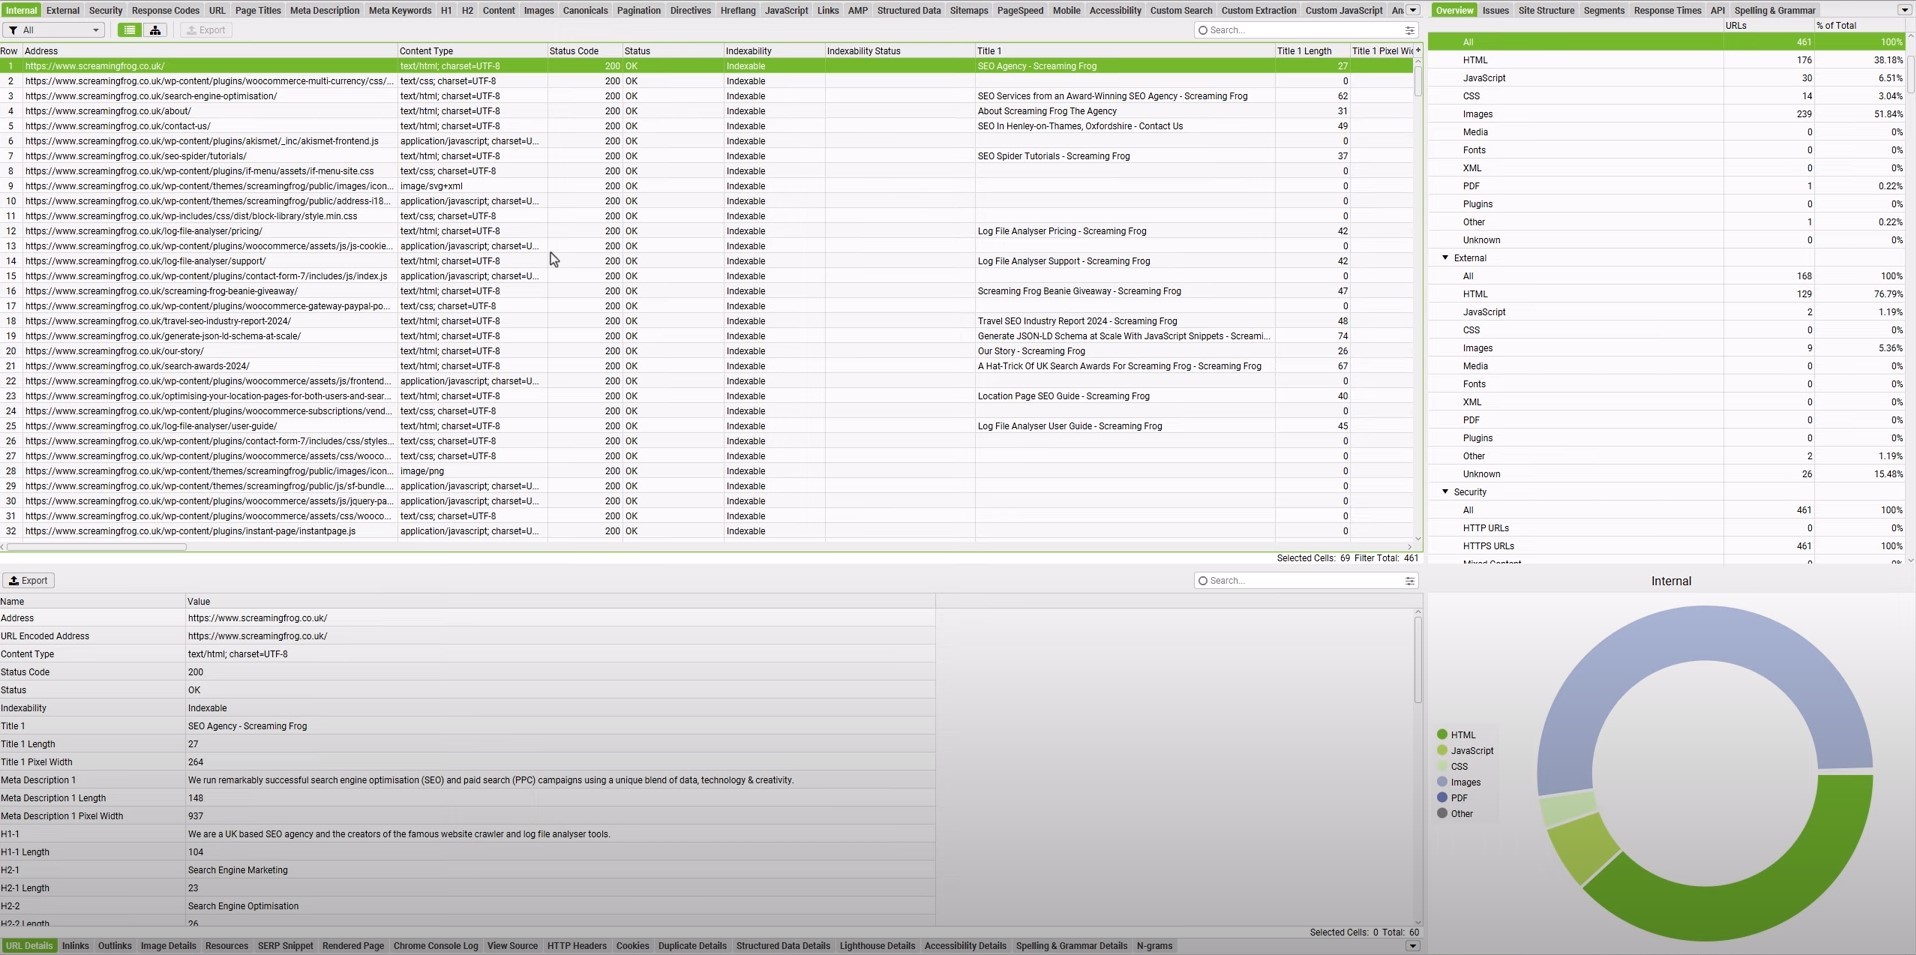Open the bottom tabs overflow arrow

tap(1412, 946)
